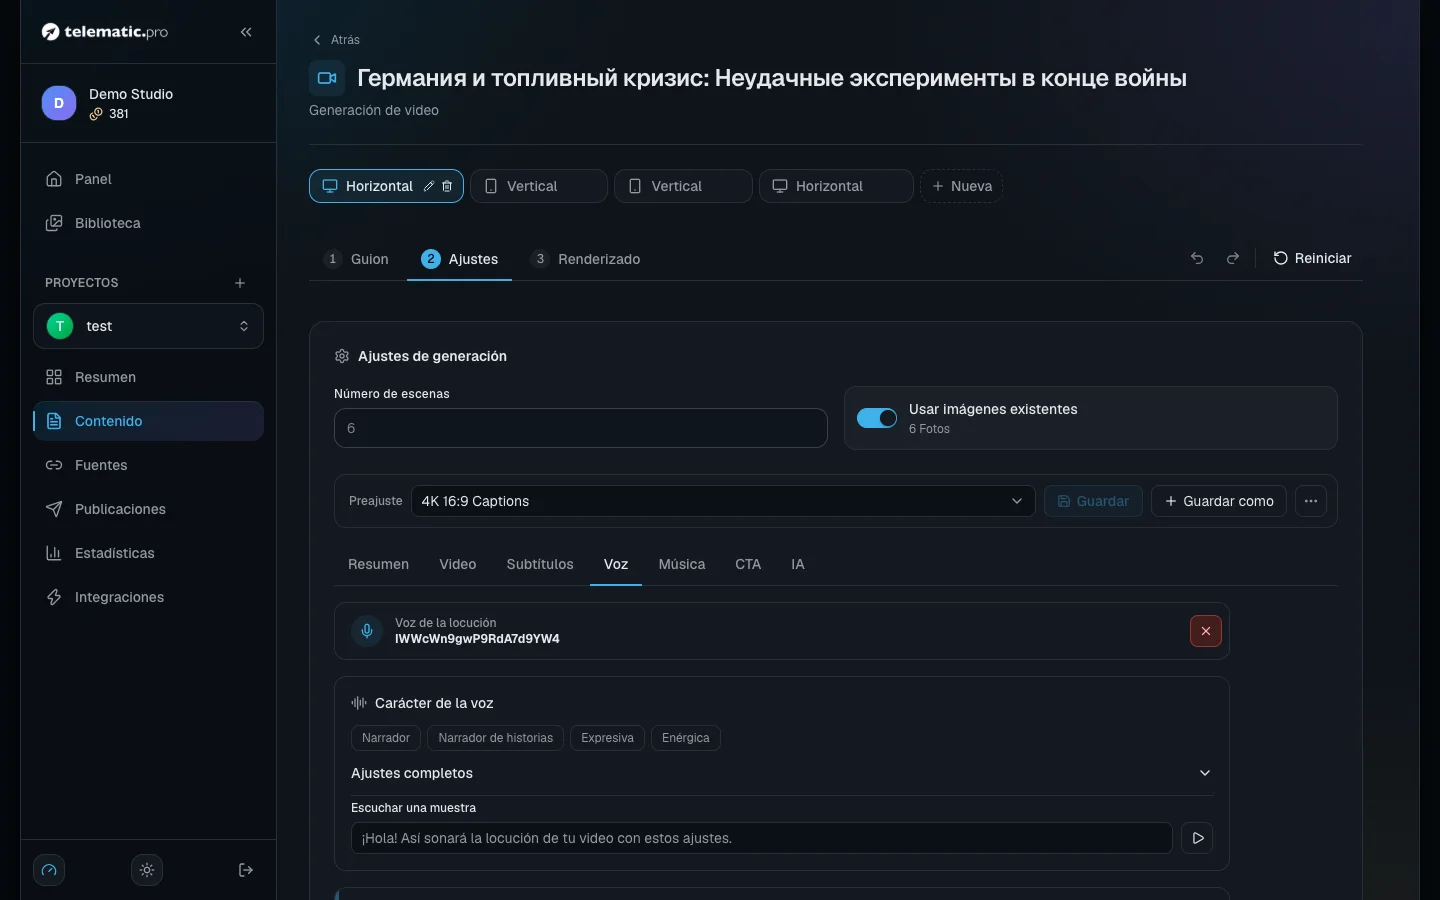Image resolution: width=1440 pixels, height=900 pixels.
Task: Add a new project with plus icon
Action: [240, 283]
